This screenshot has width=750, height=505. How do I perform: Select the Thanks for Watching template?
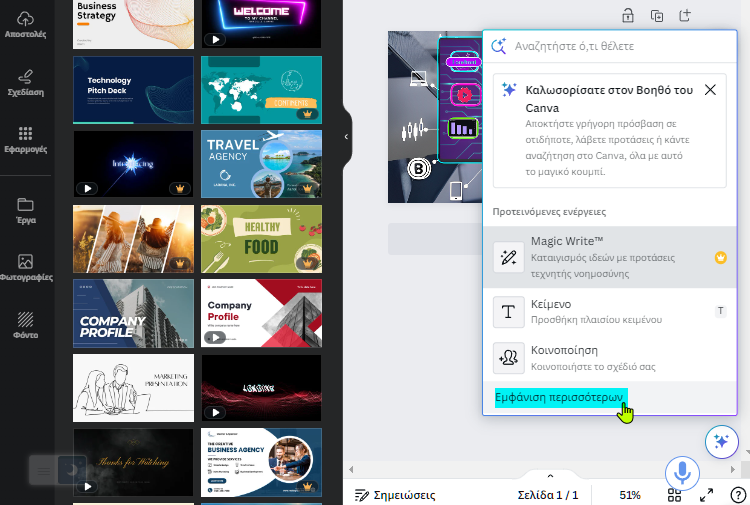(x=133, y=462)
